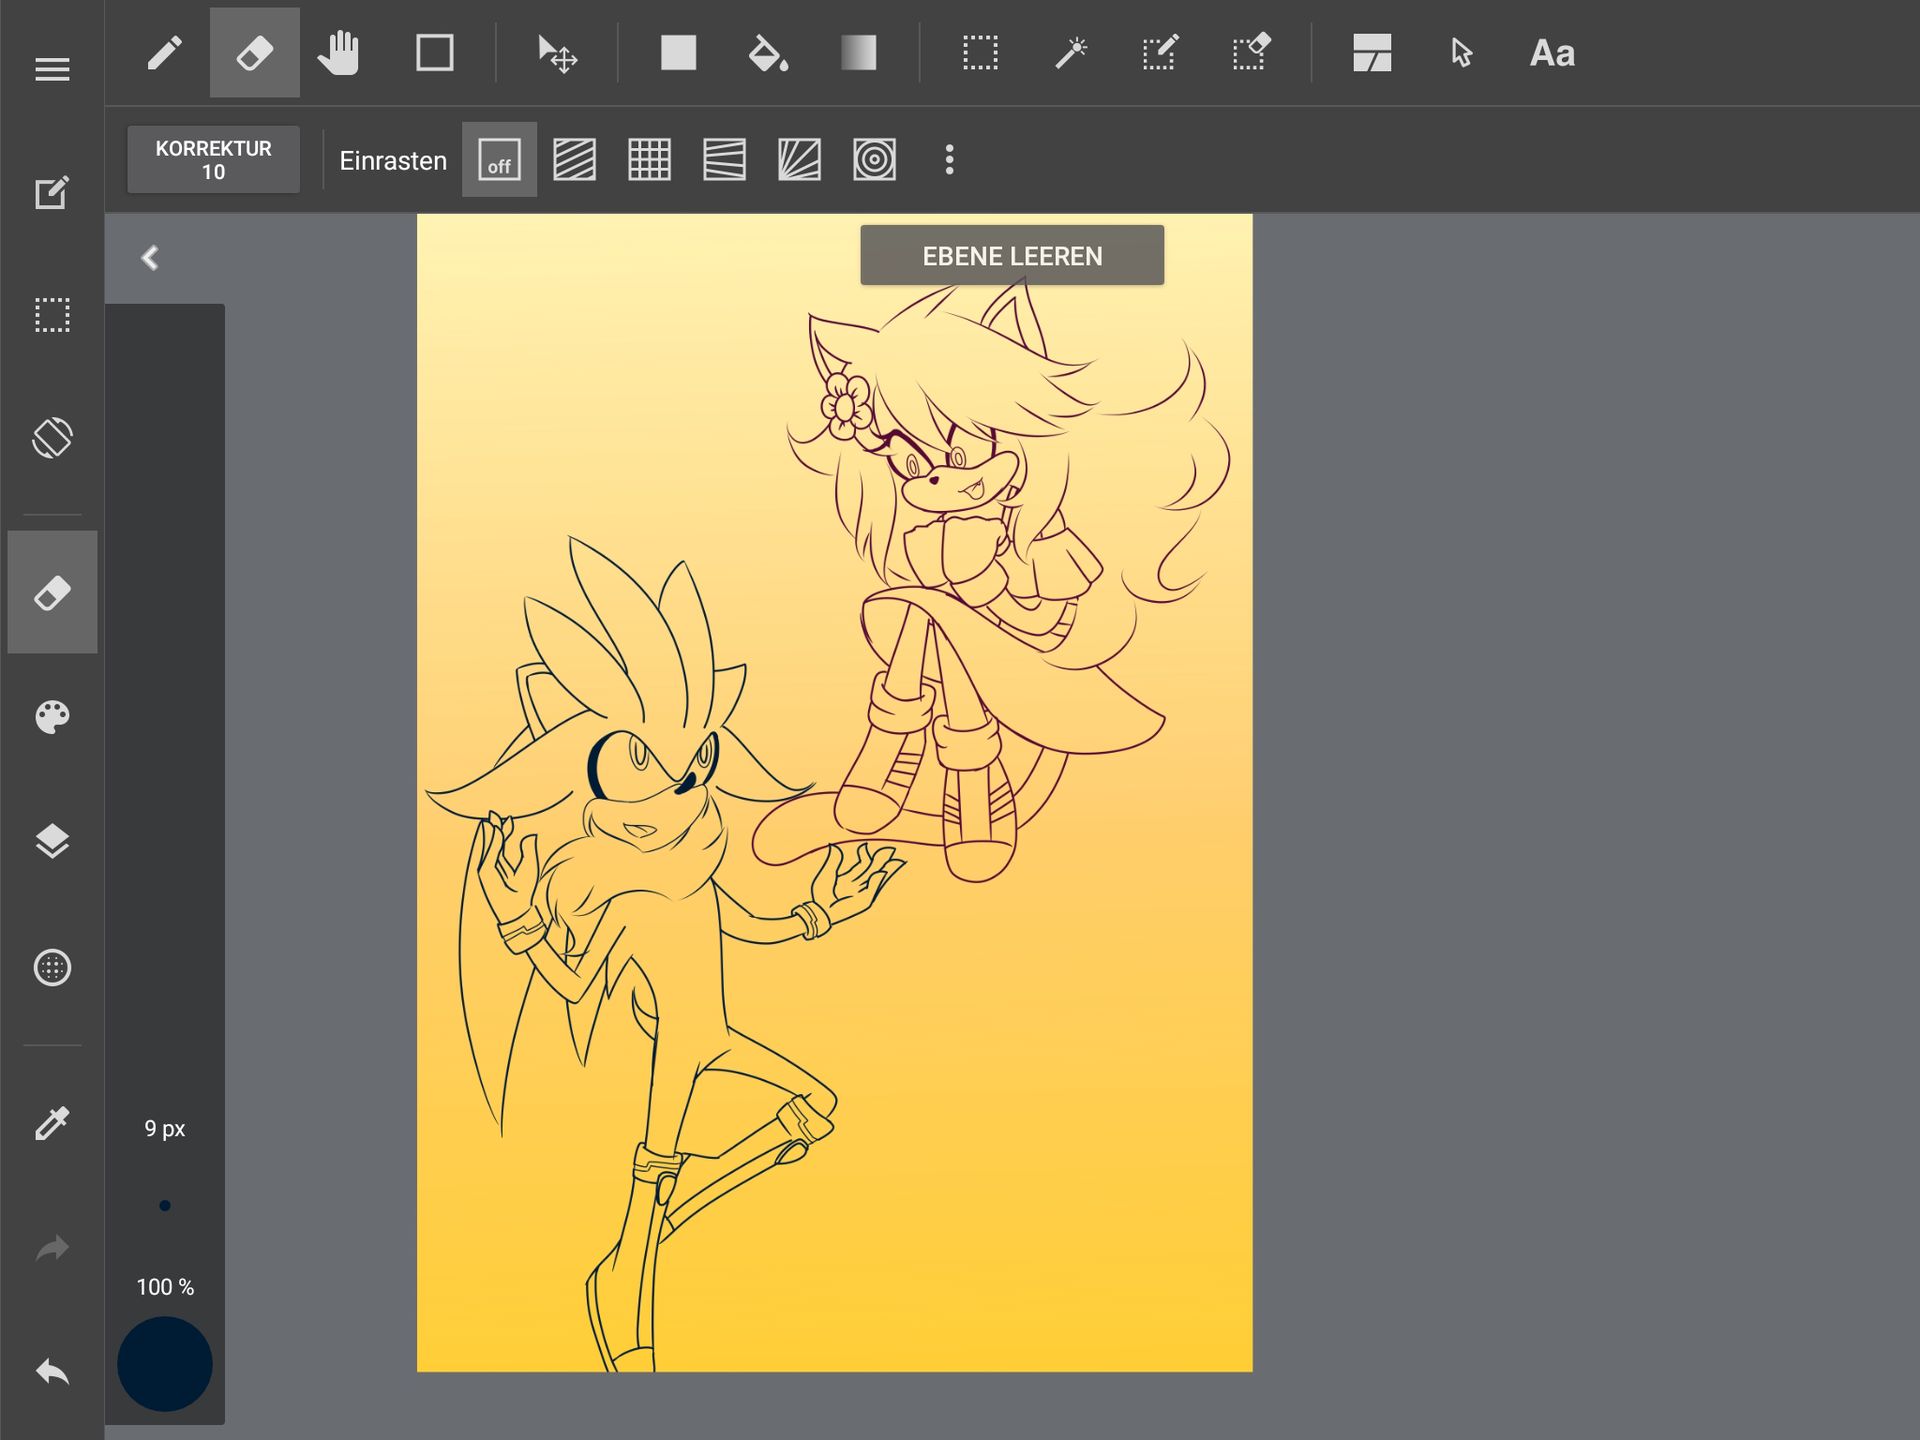The width and height of the screenshot is (1920, 1440).
Task: Click the EBENE LEEREN button
Action: pos(1012,256)
